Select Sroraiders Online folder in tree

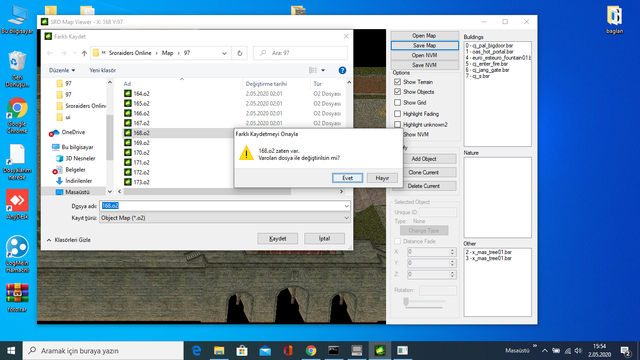pyautogui.click(x=81, y=106)
